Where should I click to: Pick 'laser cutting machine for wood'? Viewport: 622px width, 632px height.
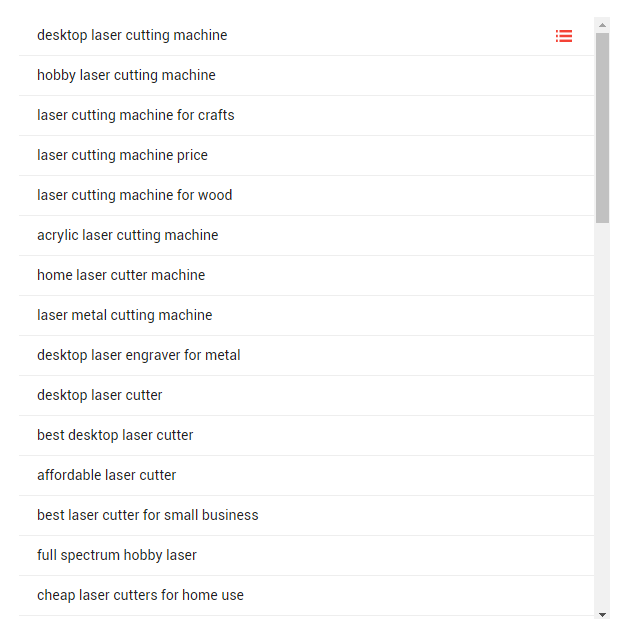coord(134,195)
